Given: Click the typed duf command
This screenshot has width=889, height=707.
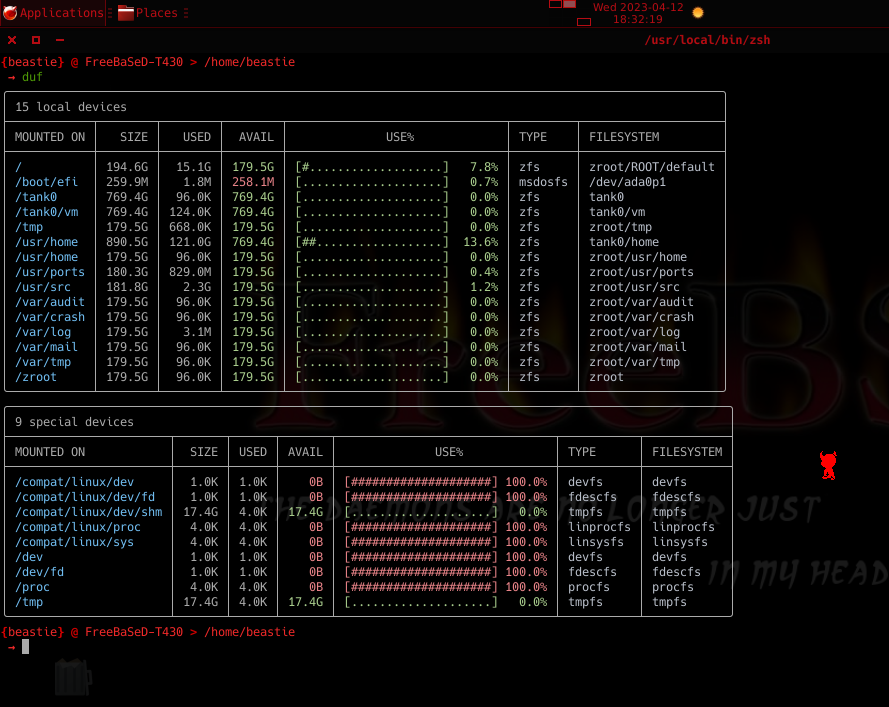Looking at the screenshot, I should pos(32,77).
